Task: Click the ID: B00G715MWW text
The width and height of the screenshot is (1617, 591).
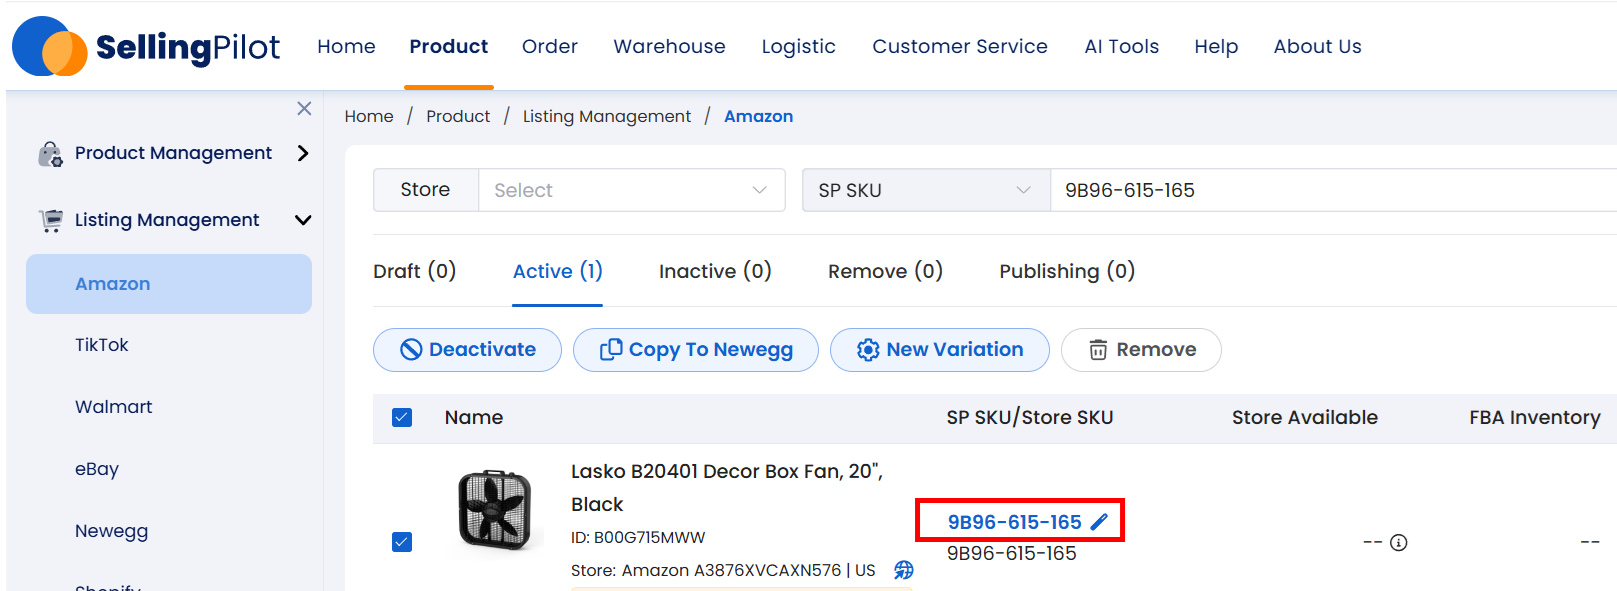Action: pos(638,537)
